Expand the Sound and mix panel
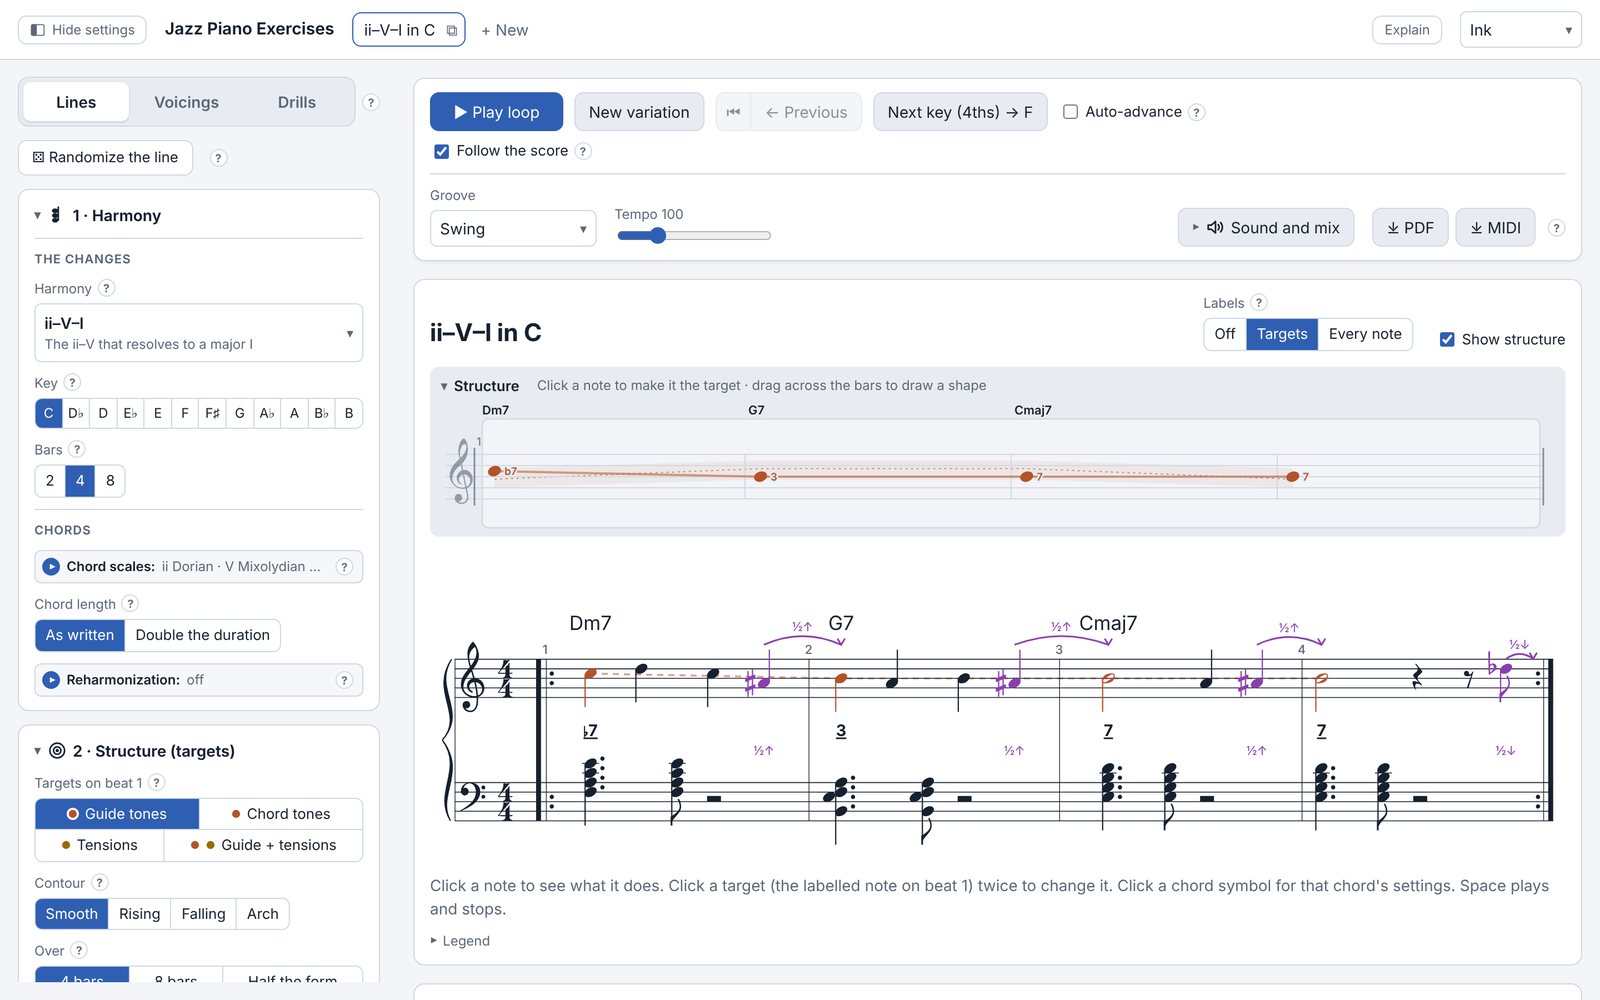 click(x=1266, y=228)
